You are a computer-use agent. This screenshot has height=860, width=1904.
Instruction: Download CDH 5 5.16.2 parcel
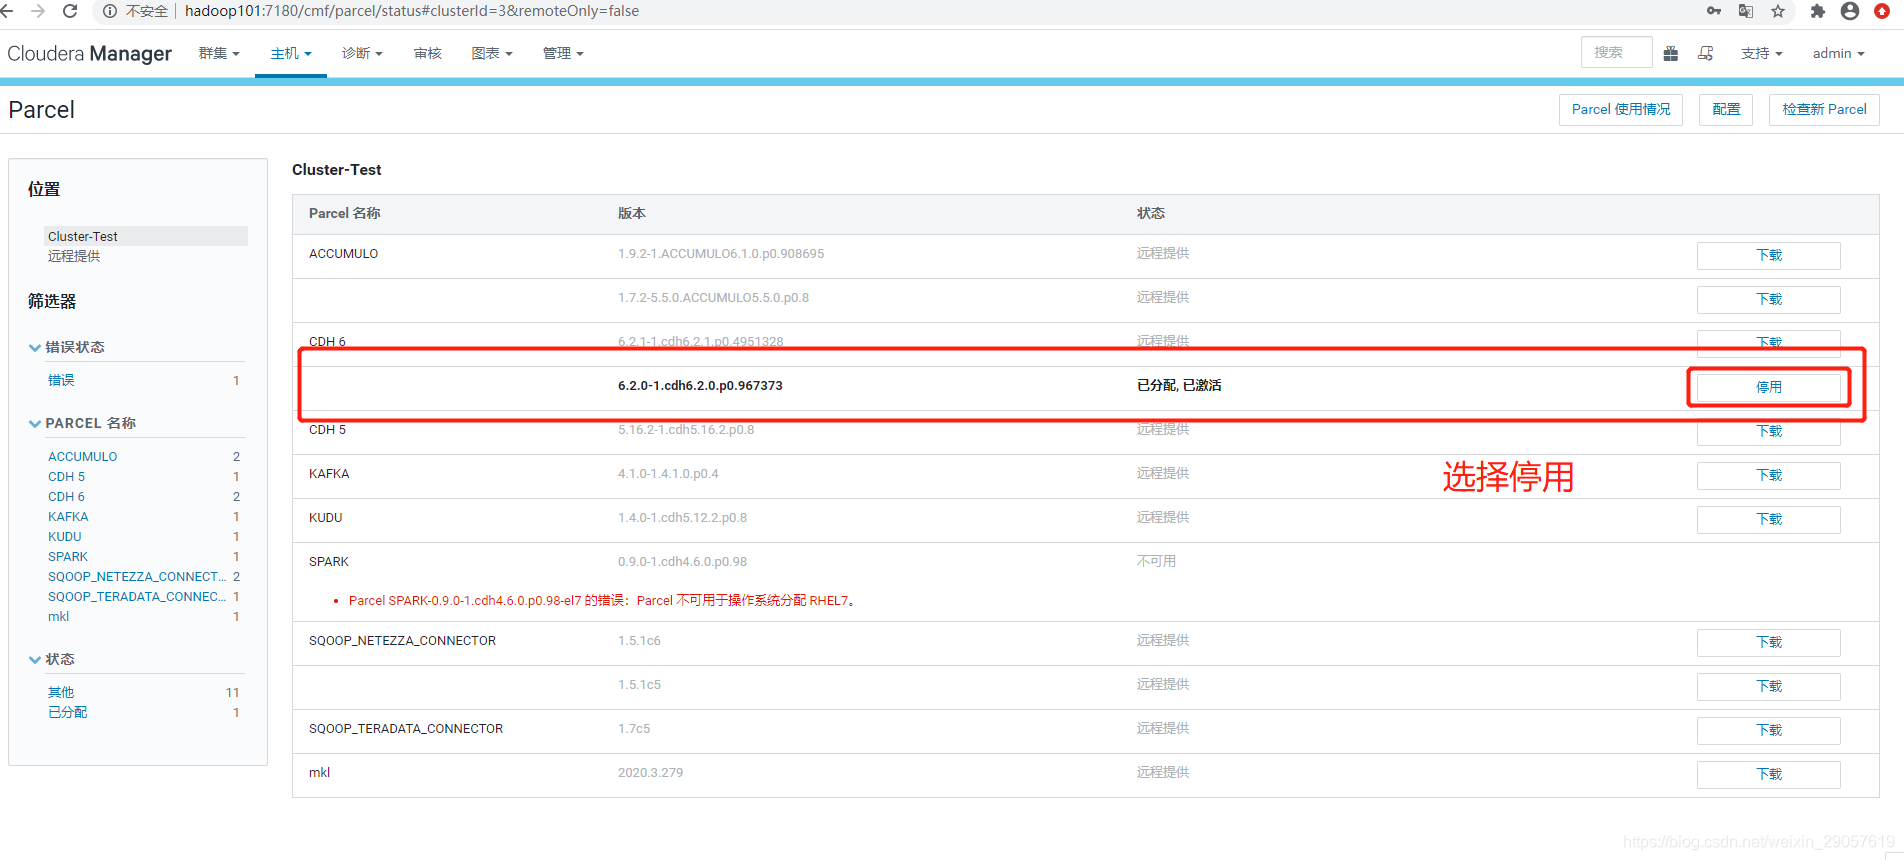[x=1769, y=431]
